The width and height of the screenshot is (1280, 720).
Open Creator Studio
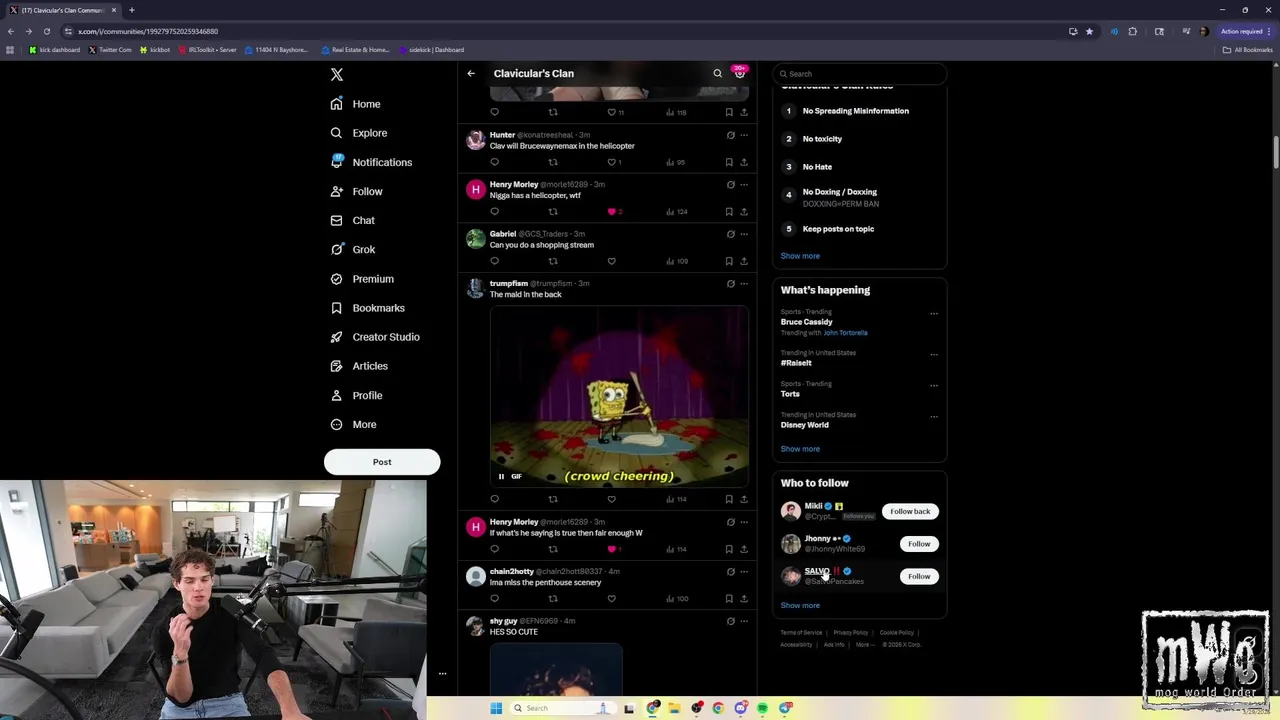[x=374, y=337]
